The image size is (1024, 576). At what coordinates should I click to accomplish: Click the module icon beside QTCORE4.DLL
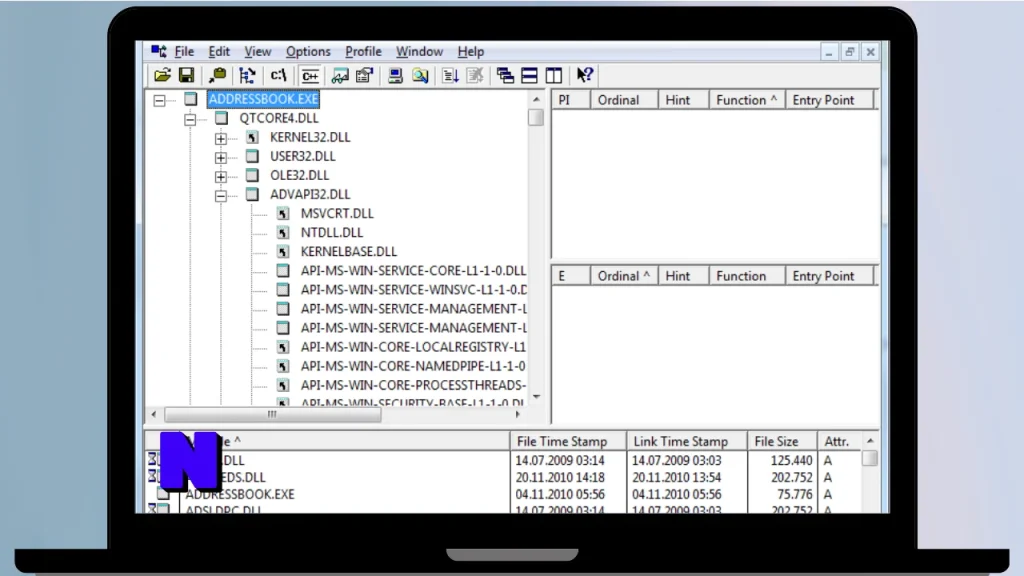221,118
